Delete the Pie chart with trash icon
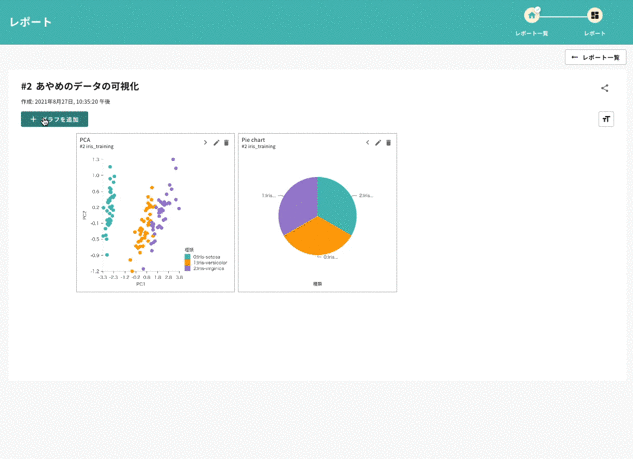Image resolution: width=633 pixels, height=459 pixels. coord(389,143)
